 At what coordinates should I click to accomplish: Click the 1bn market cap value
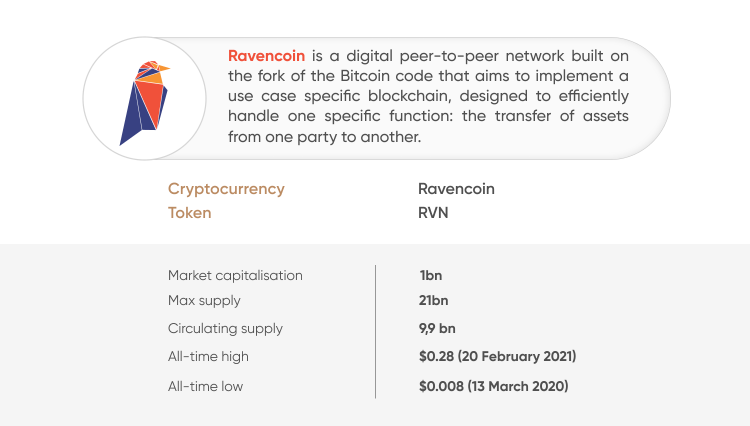(x=430, y=275)
